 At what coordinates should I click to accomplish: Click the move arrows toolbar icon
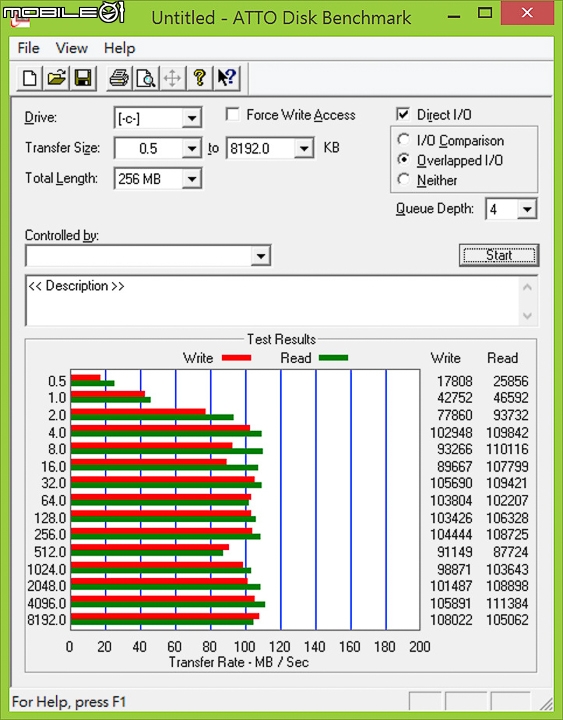click(x=173, y=78)
